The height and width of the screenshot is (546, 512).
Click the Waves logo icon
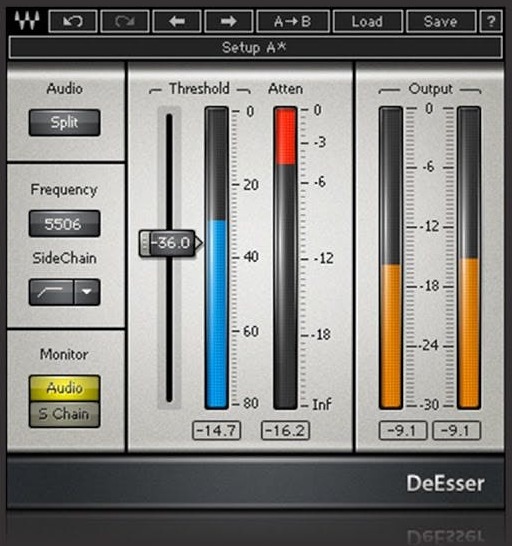click(27, 21)
